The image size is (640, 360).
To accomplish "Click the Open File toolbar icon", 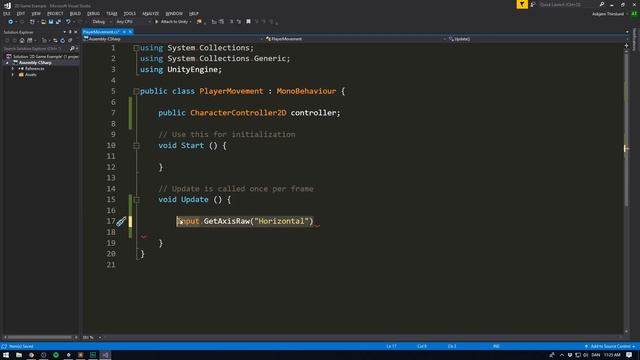I will [43, 22].
